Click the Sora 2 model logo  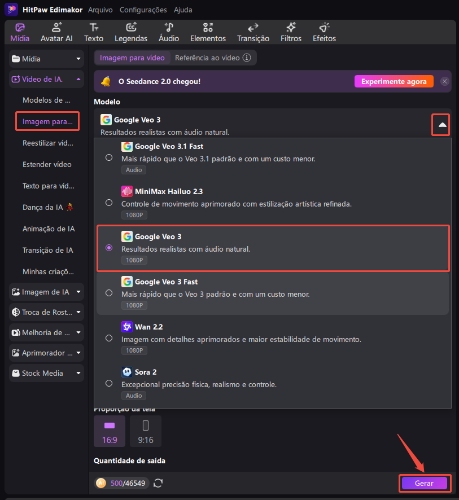click(127, 372)
